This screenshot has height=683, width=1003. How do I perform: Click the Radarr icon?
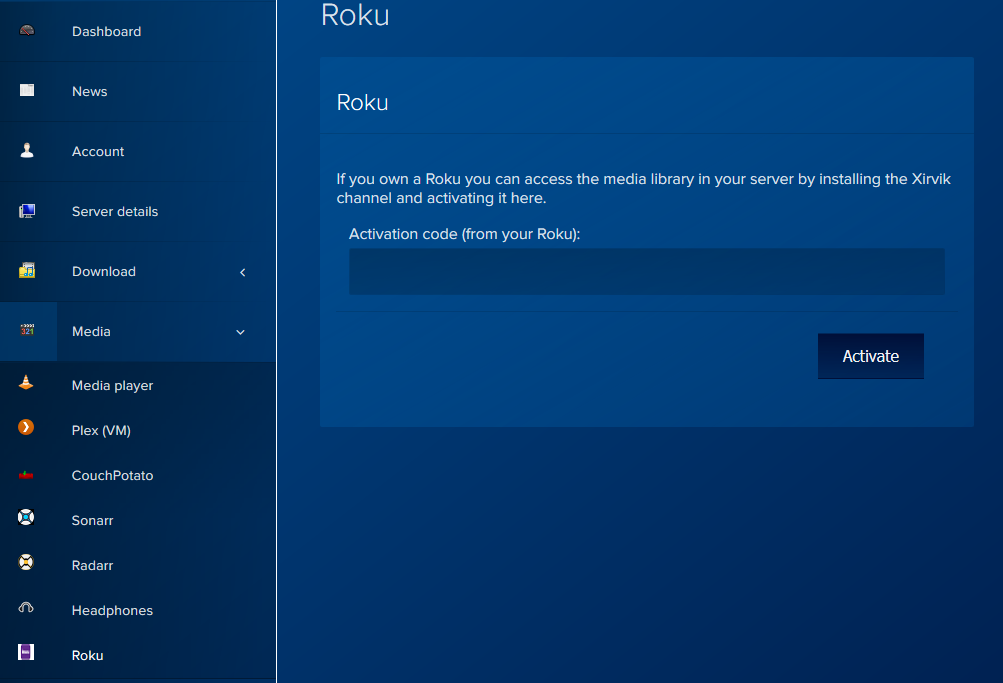tap(26, 562)
